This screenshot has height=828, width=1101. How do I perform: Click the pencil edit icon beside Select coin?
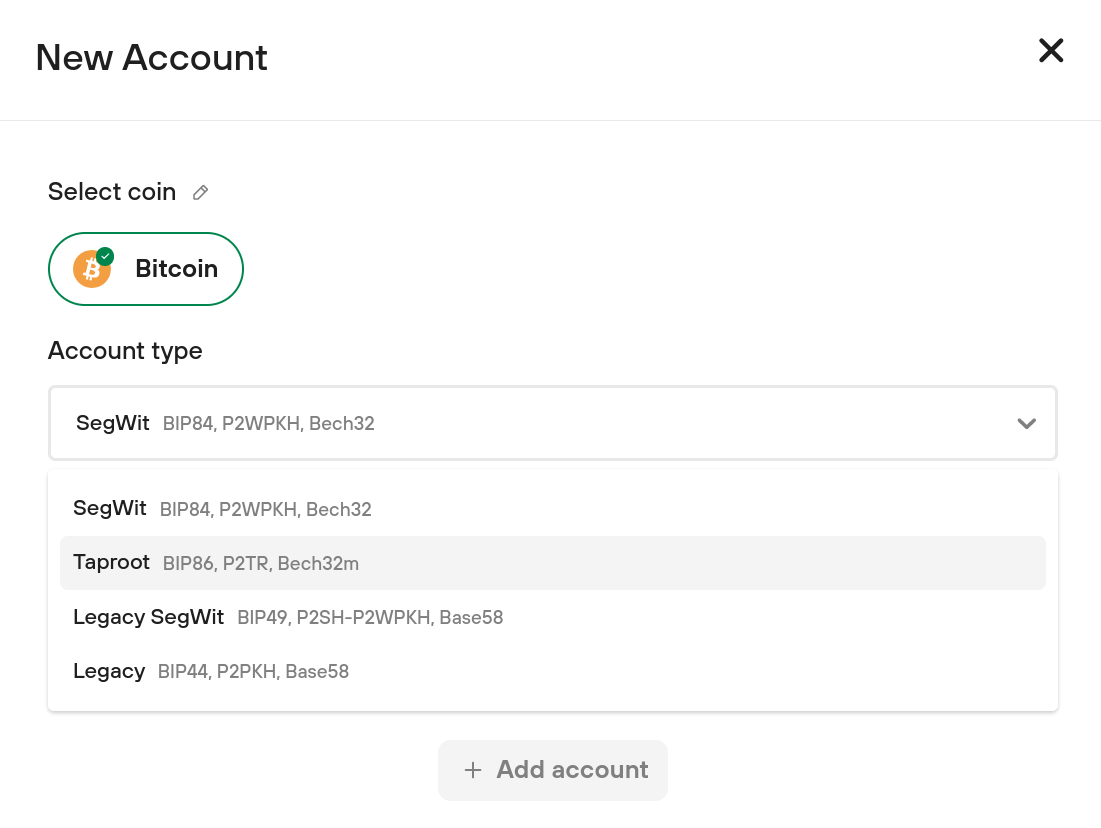pos(200,193)
